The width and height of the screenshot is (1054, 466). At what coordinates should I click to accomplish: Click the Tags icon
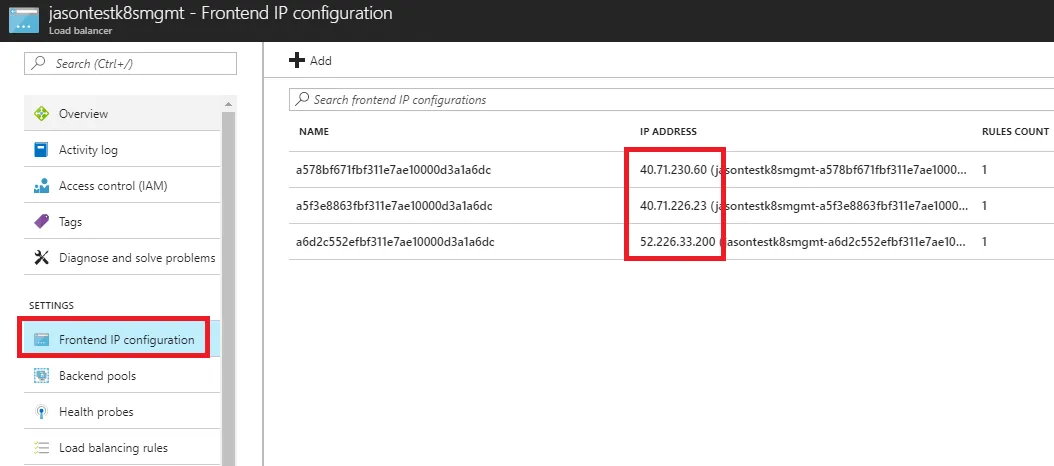(x=41, y=222)
